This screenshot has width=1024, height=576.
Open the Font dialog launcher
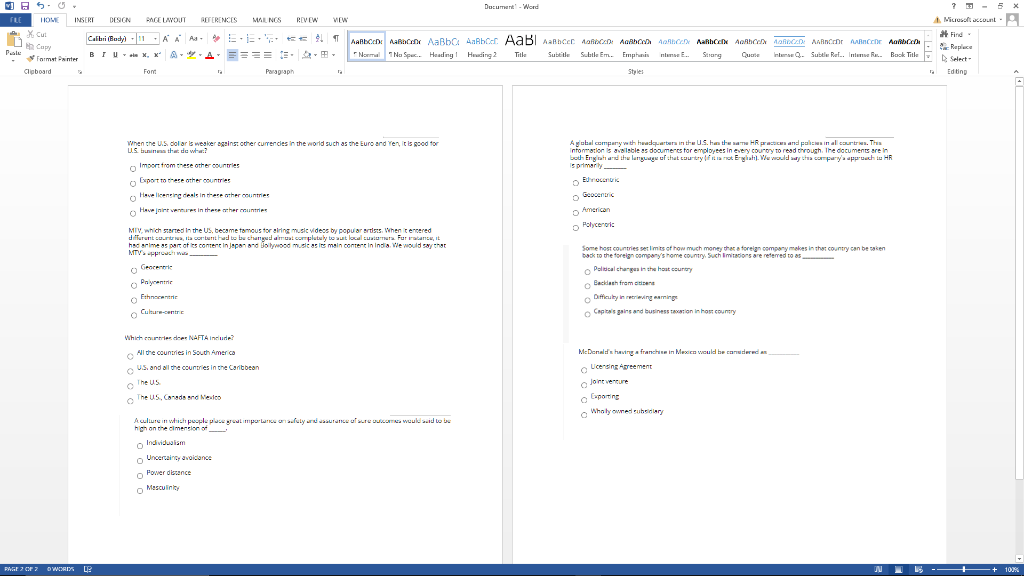tap(219, 72)
